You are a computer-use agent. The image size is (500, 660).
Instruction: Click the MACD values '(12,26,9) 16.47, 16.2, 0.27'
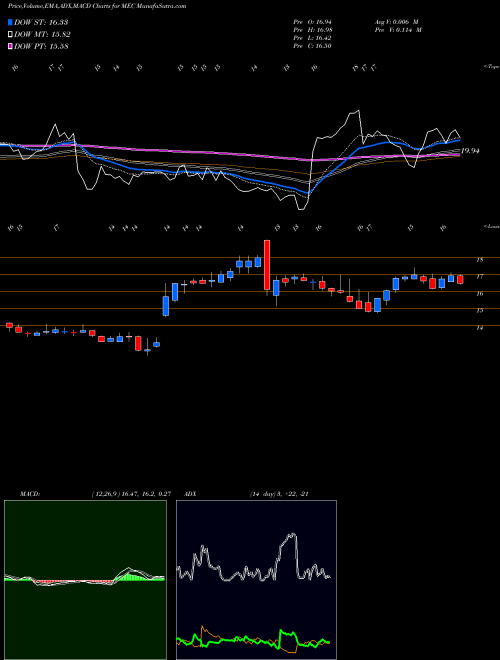tap(131, 494)
